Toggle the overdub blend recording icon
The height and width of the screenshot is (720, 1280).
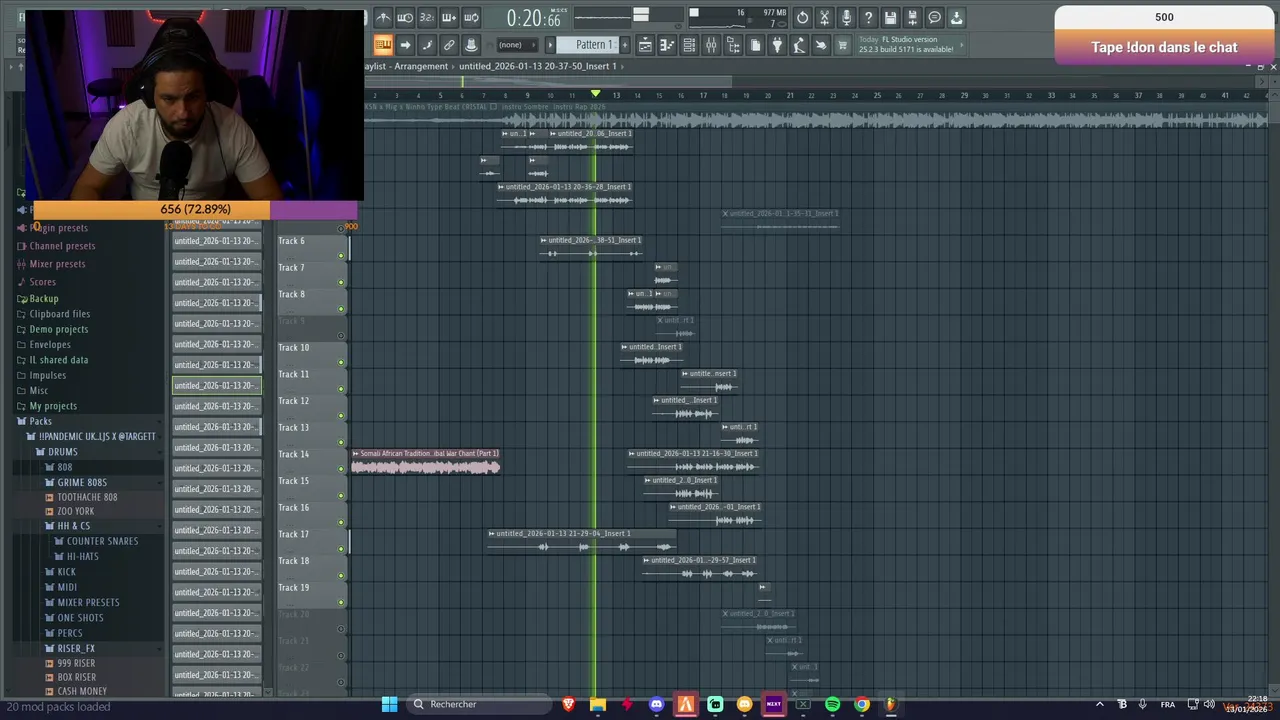click(449, 18)
